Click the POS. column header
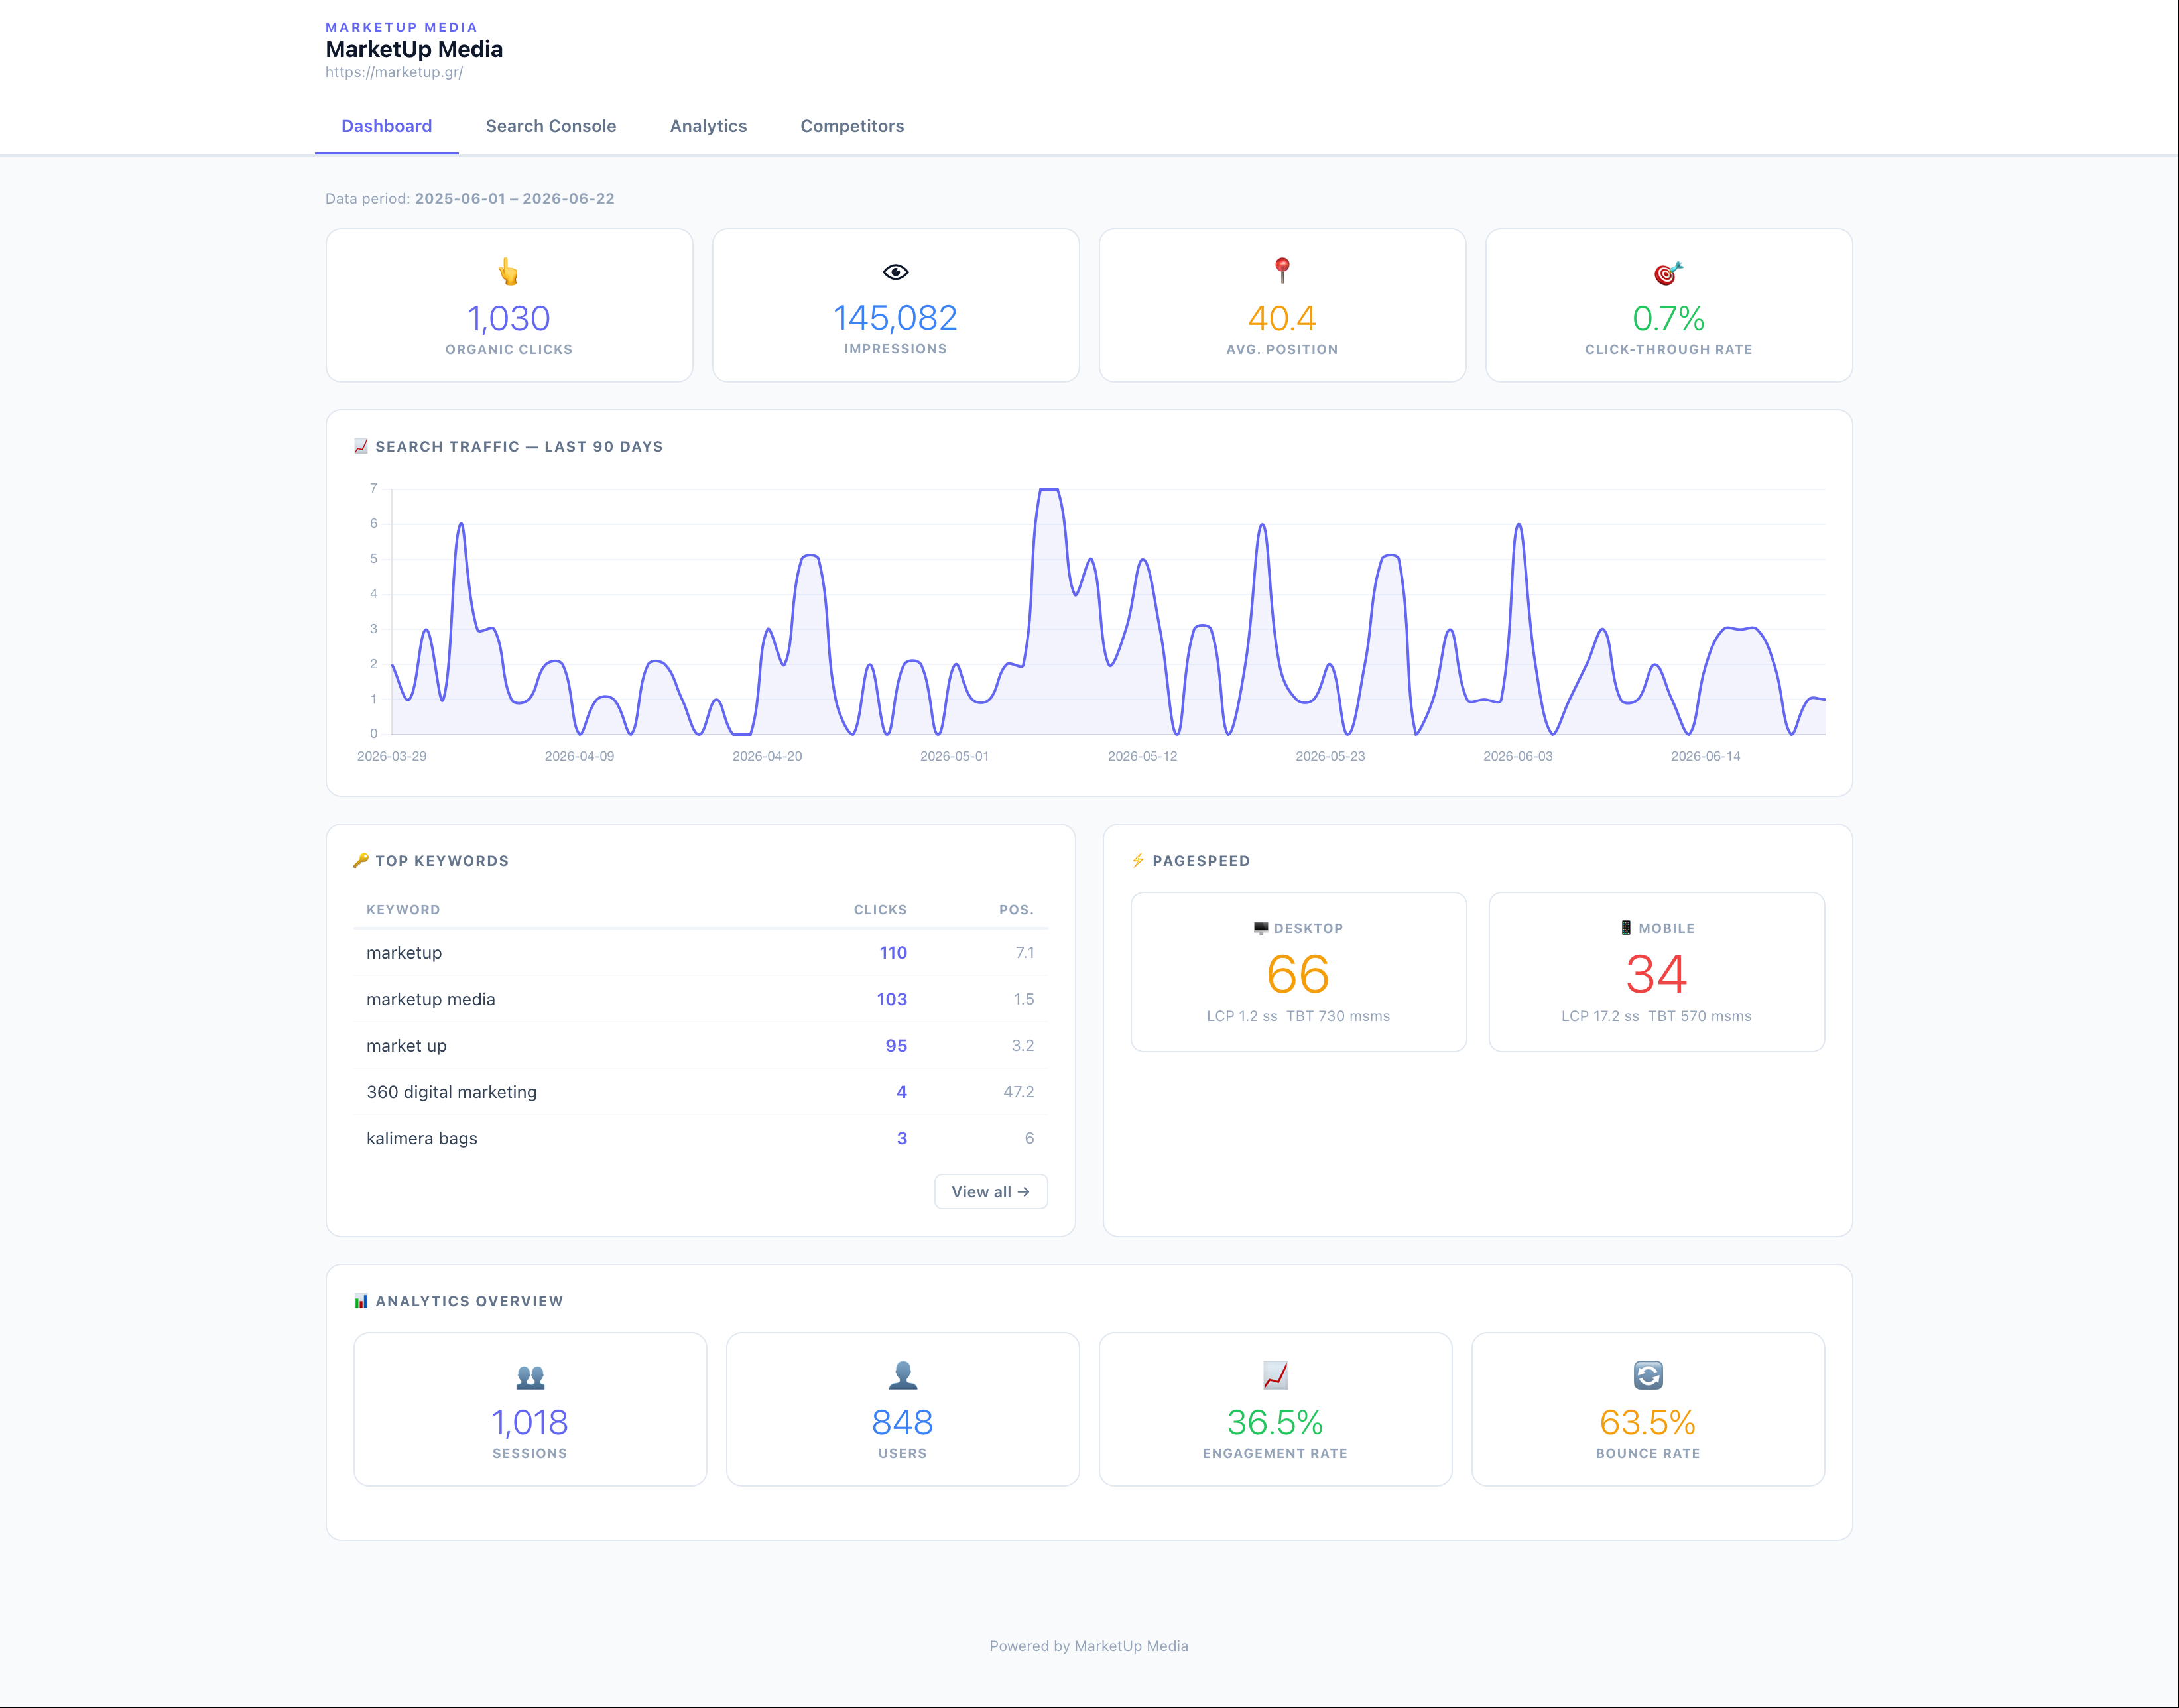The height and width of the screenshot is (1708, 2179). (x=1017, y=910)
